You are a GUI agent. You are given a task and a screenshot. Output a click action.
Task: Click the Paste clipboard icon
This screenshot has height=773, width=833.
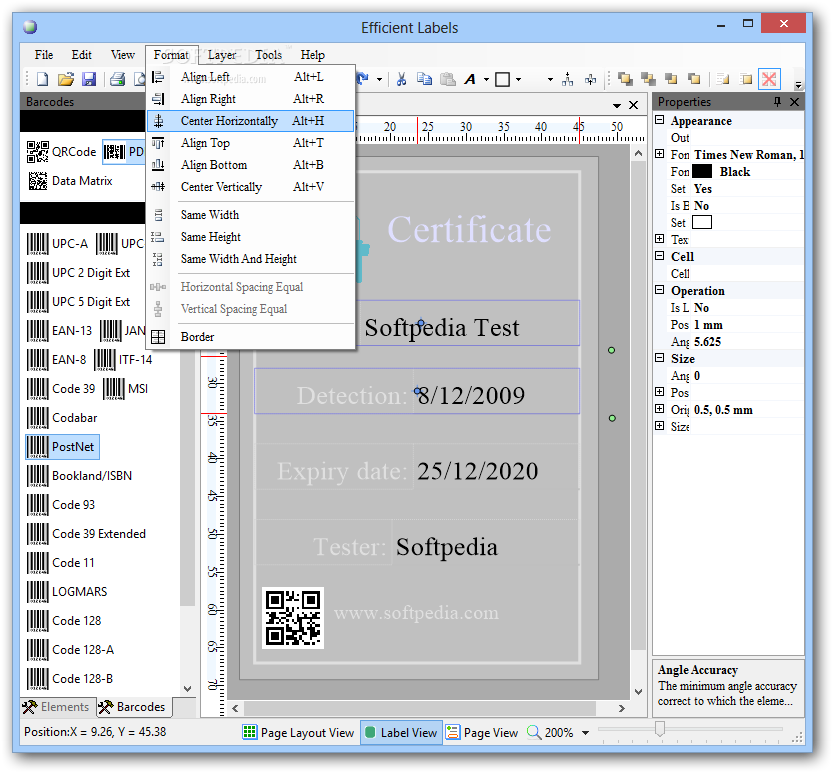[x=448, y=80]
